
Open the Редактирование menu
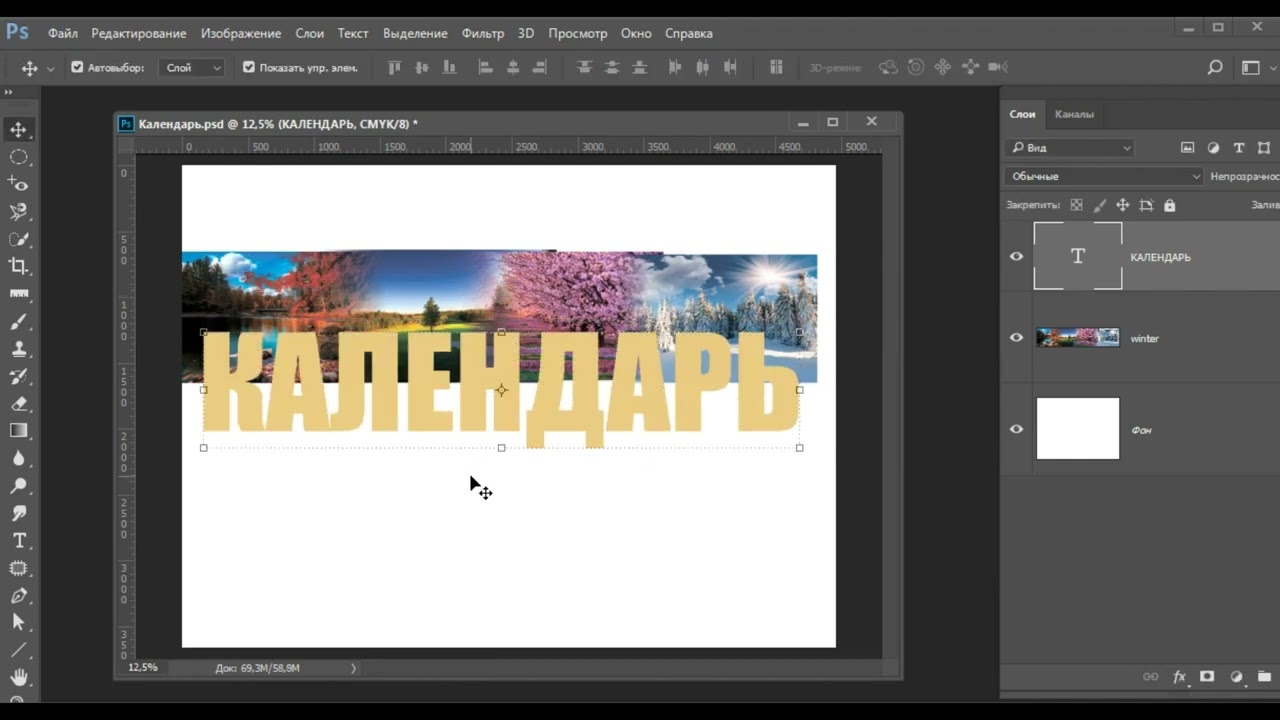pos(139,33)
